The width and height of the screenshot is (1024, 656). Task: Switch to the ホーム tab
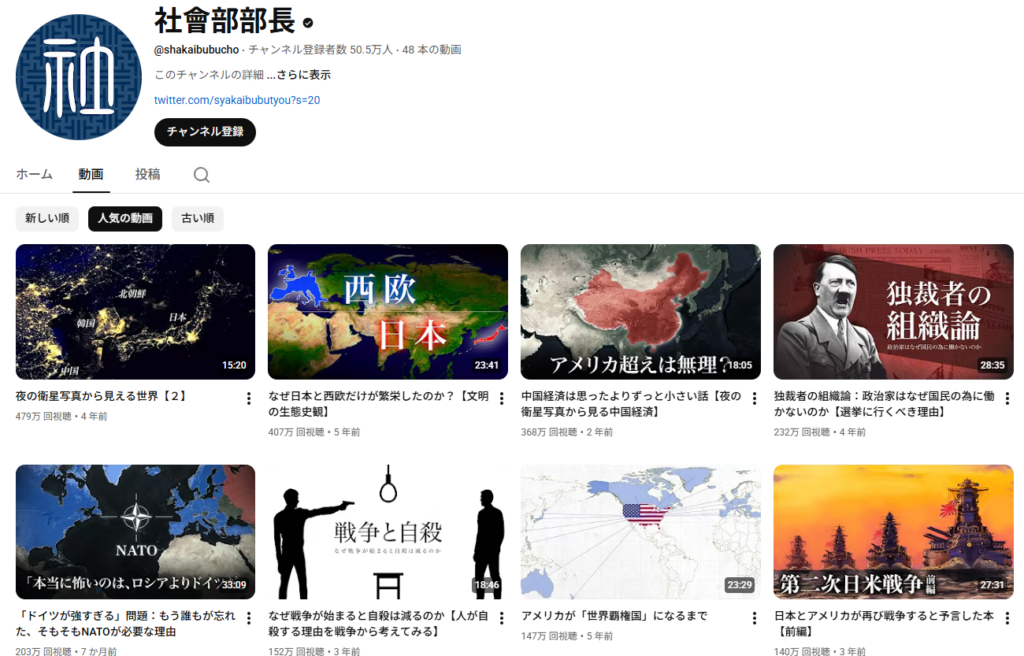(34, 174)
